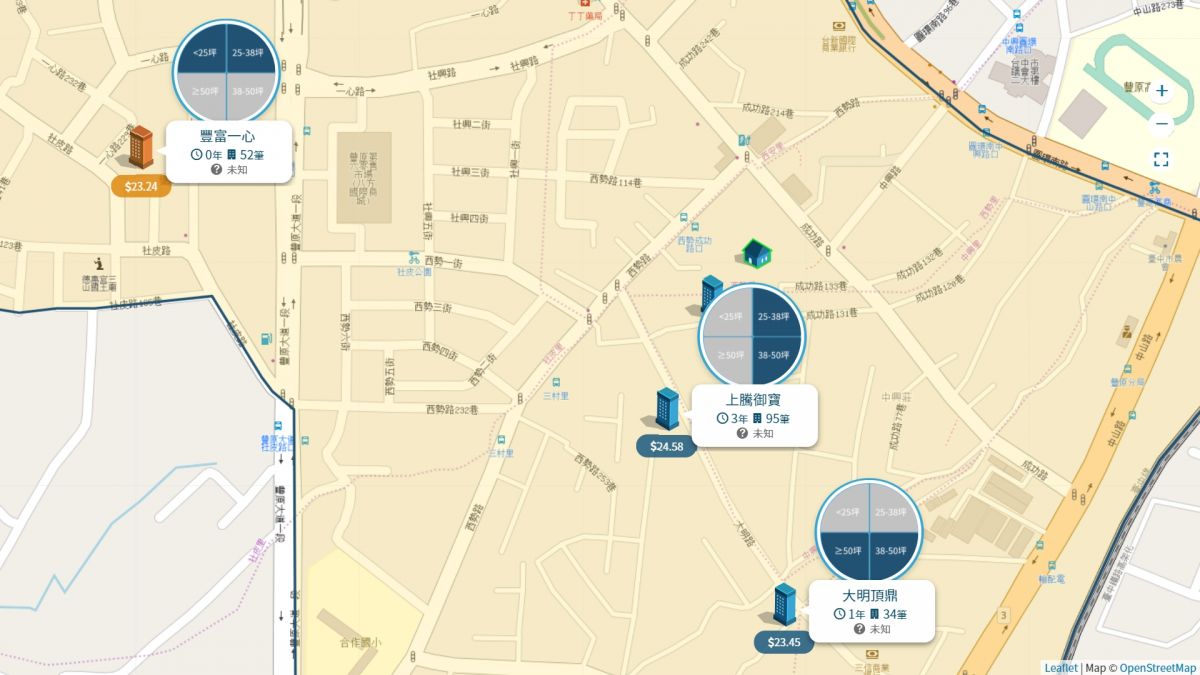
Task: Zoom in on the map
Action: (1161, 91)
